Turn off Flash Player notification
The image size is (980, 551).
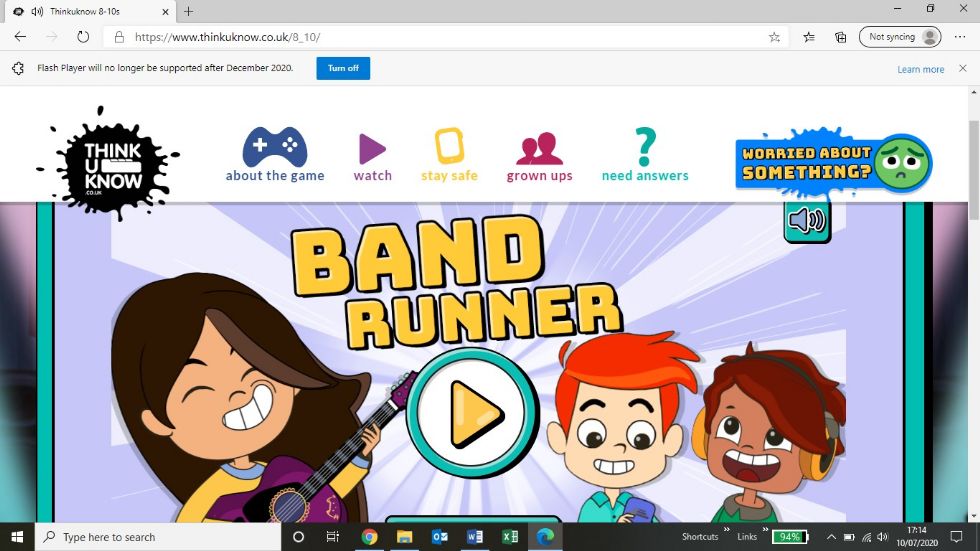343,68
